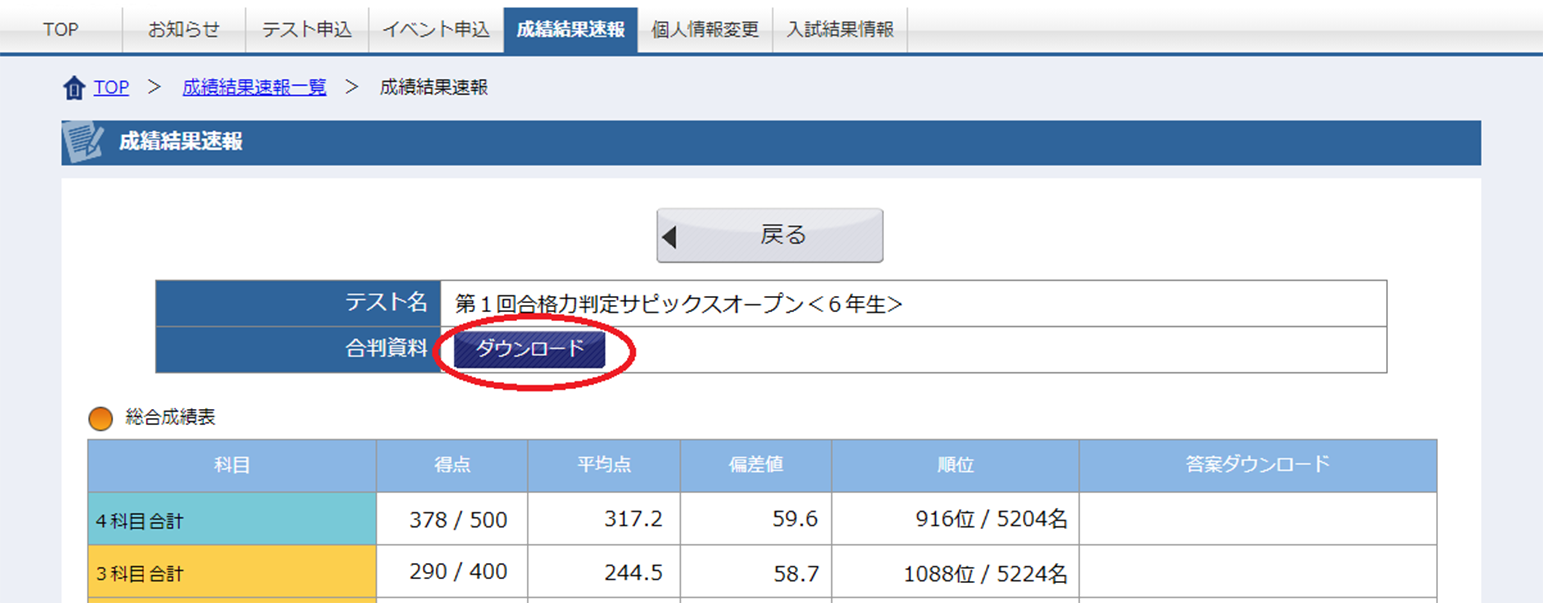Click the 答案ダウンロード column header

1259,465
